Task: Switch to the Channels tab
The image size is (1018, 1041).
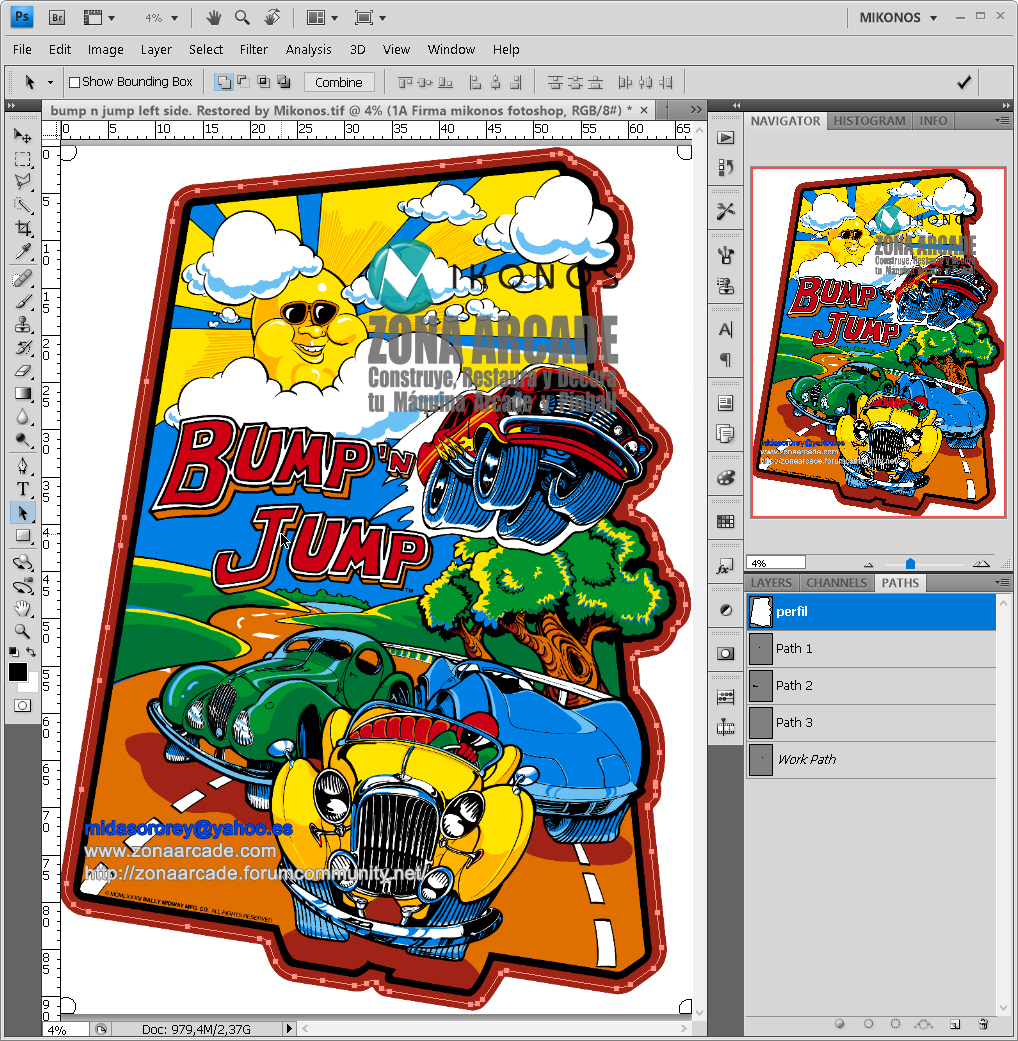Action: coord(836,583)
